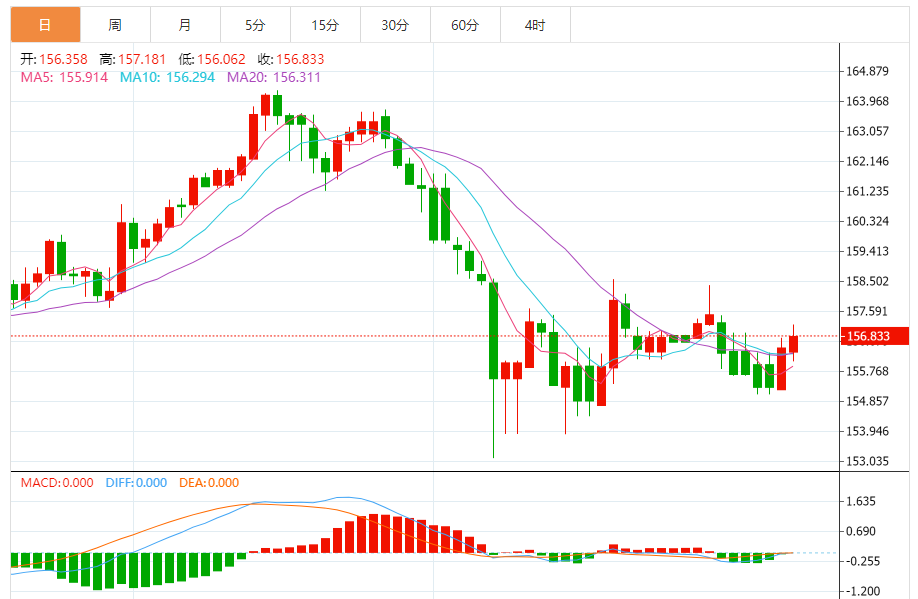This screenshot has width=918, height=599.
Task: Click the 1.635 MACD axis label
Action: (x=861, y=501)
